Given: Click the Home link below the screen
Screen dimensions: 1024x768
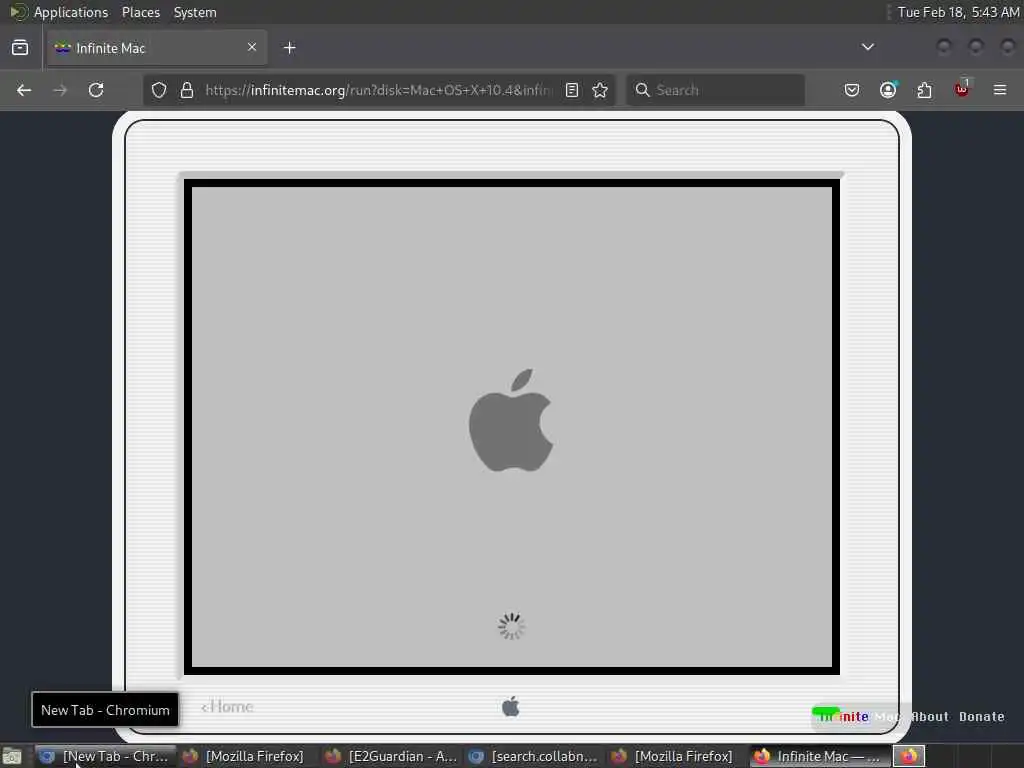Looking at the screenshot, I should tap(227, 707).
